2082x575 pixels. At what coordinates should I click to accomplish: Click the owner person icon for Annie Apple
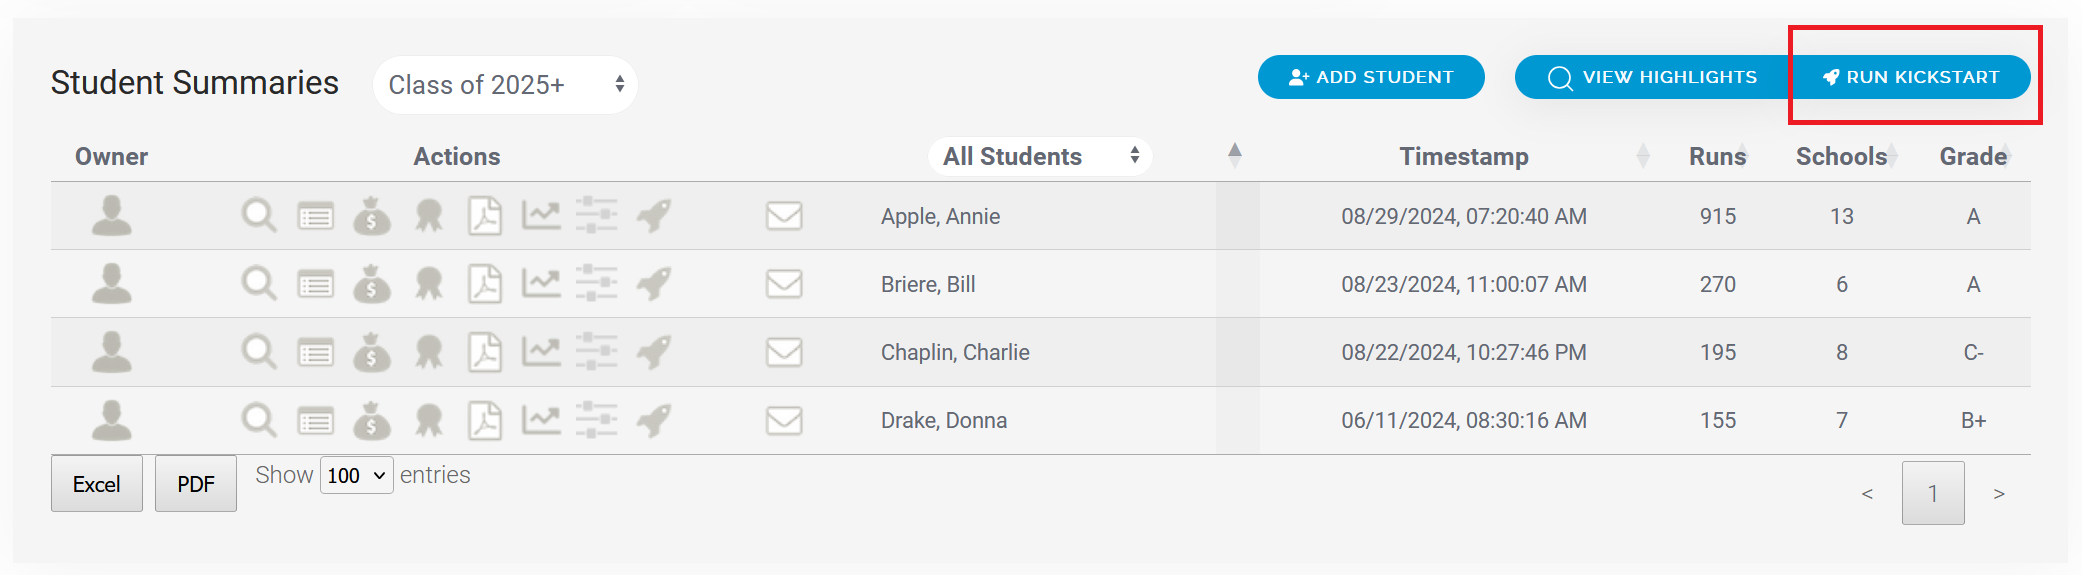pyautogui.click(x=111, y=215)
